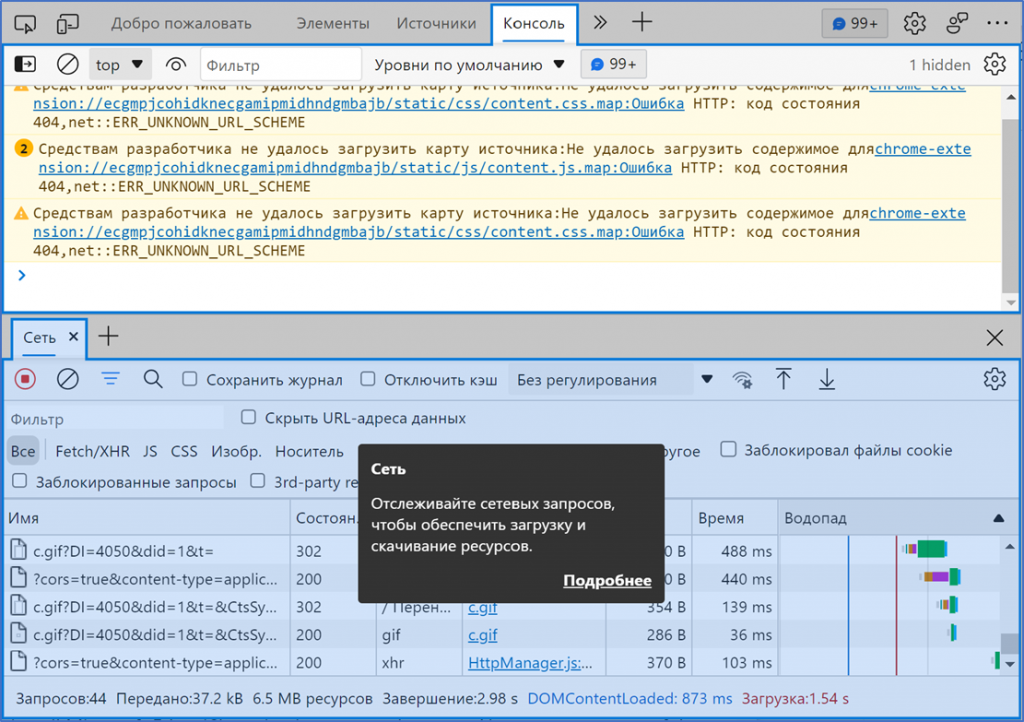
Task: Click the Подробнее link in tooltip
Action: click(x=607, y=581)
